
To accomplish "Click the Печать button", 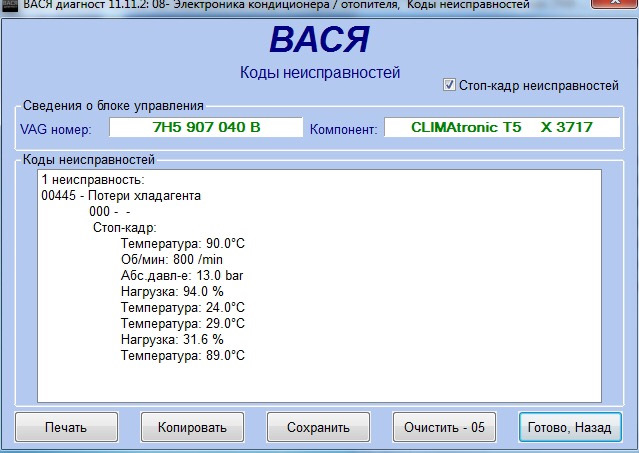I will click(66, 427).
